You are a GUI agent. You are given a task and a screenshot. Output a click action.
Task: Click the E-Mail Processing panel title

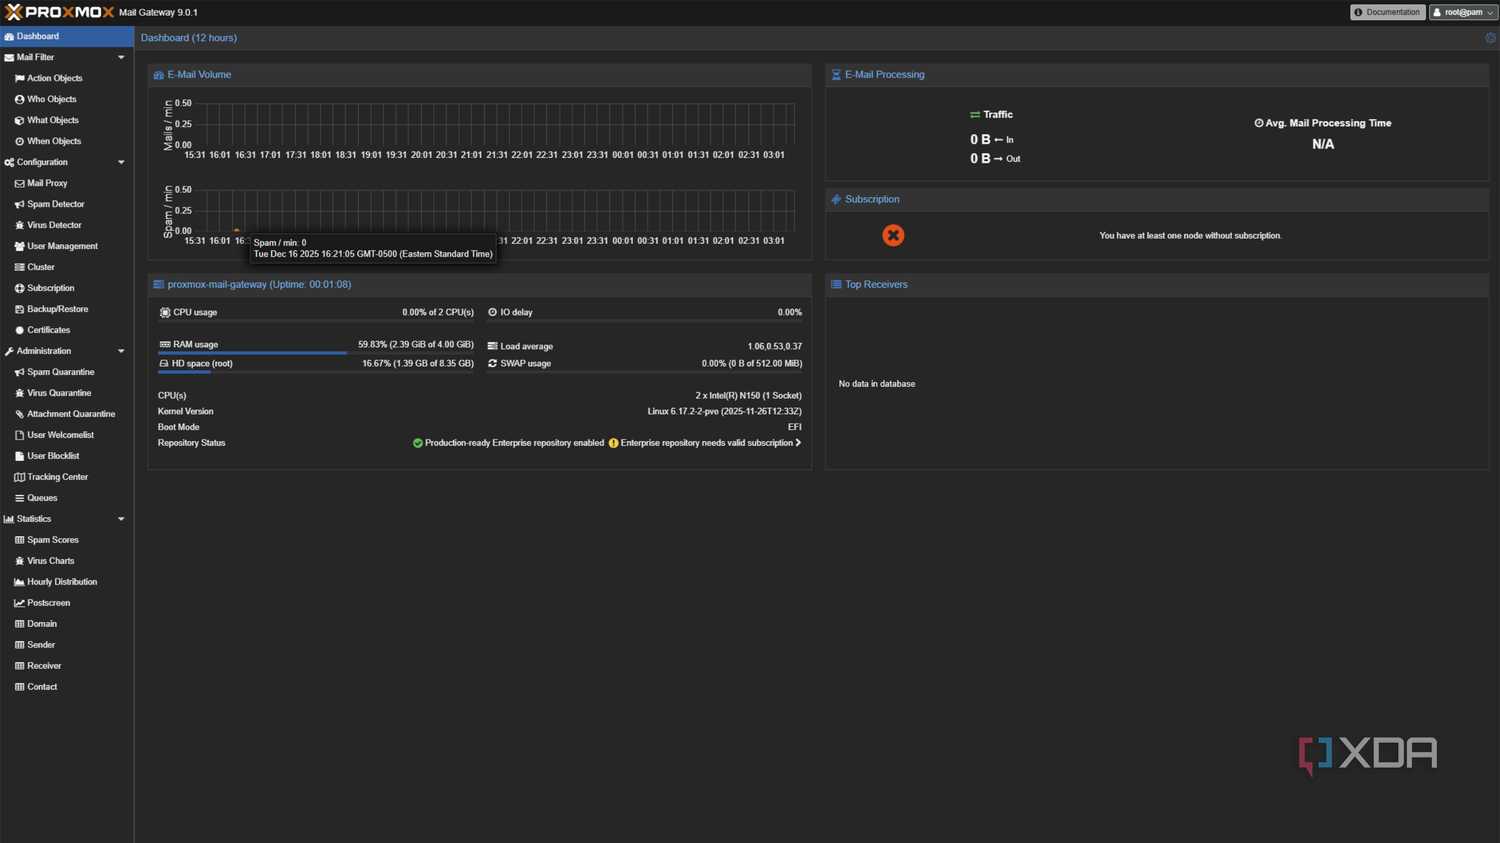click(x=884, y=75)
